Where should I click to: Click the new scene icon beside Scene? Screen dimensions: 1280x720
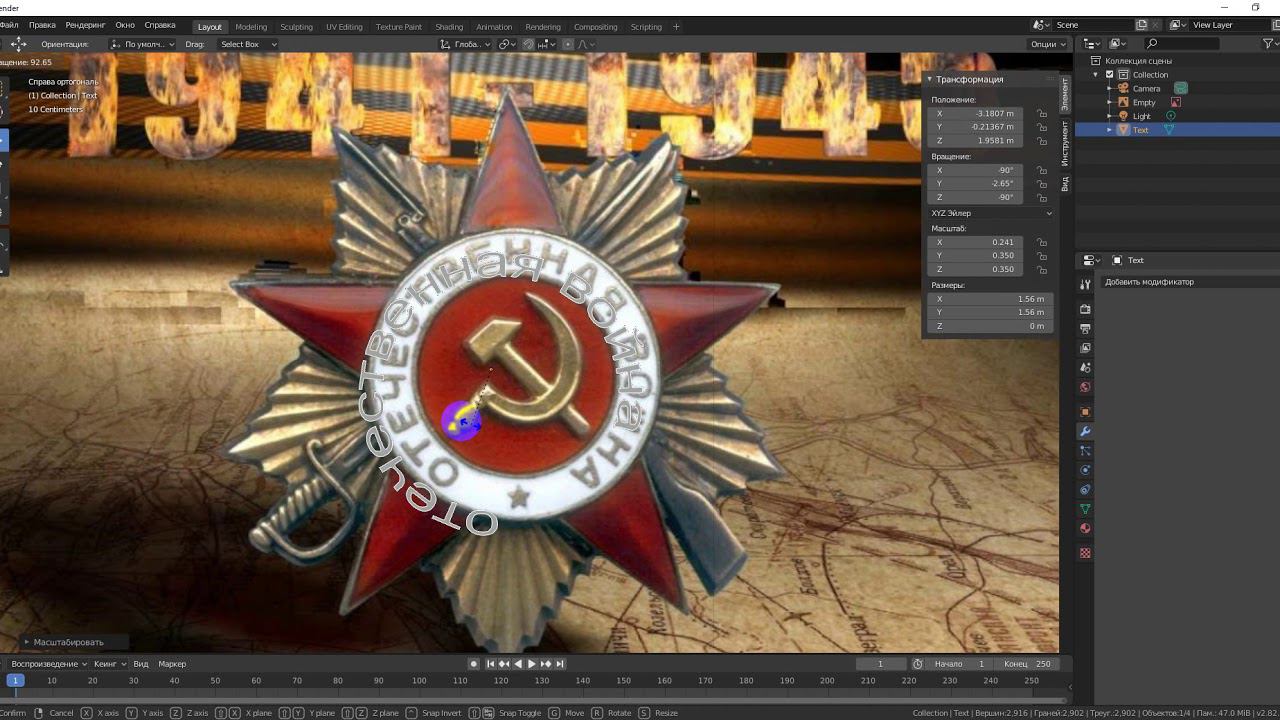click(1141, 25)
